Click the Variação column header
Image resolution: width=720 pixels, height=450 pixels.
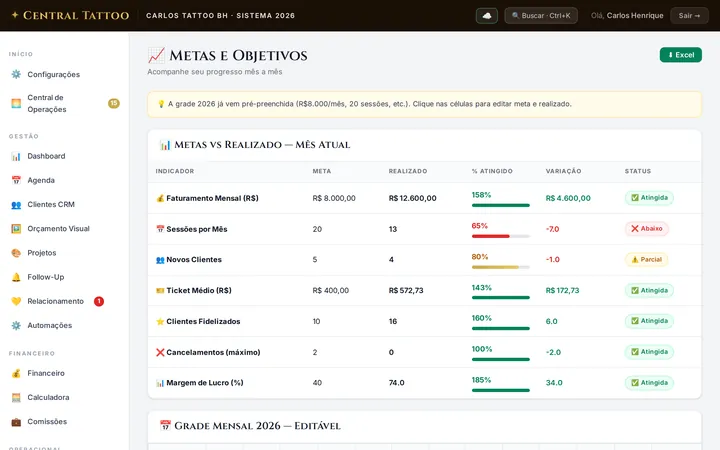click(563, 171)
